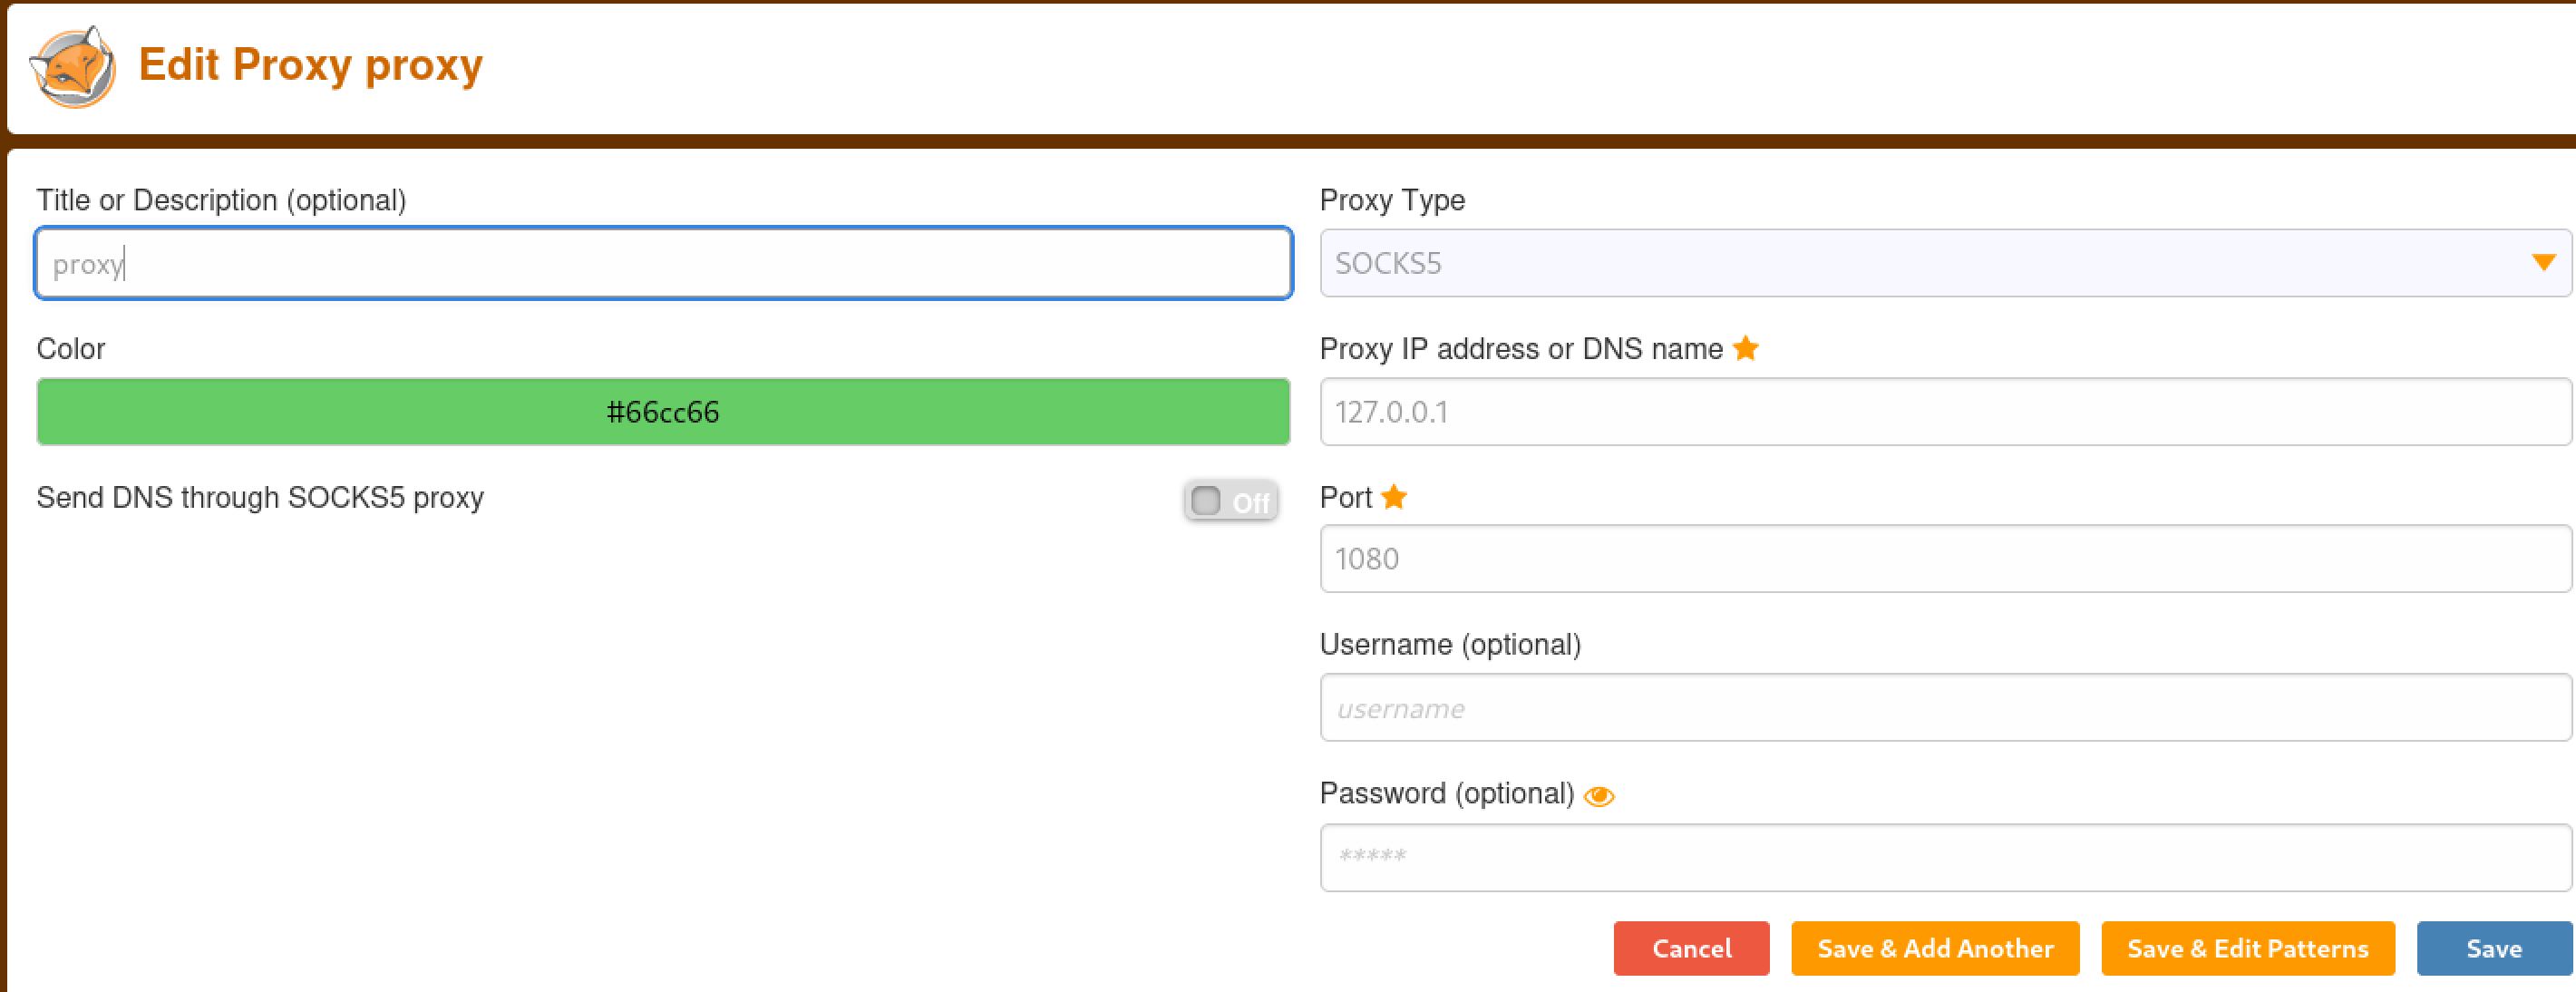2576x992 pixels.
Task: Click the FoxyProxy fox logo icon
Action: tap(72, 66)
